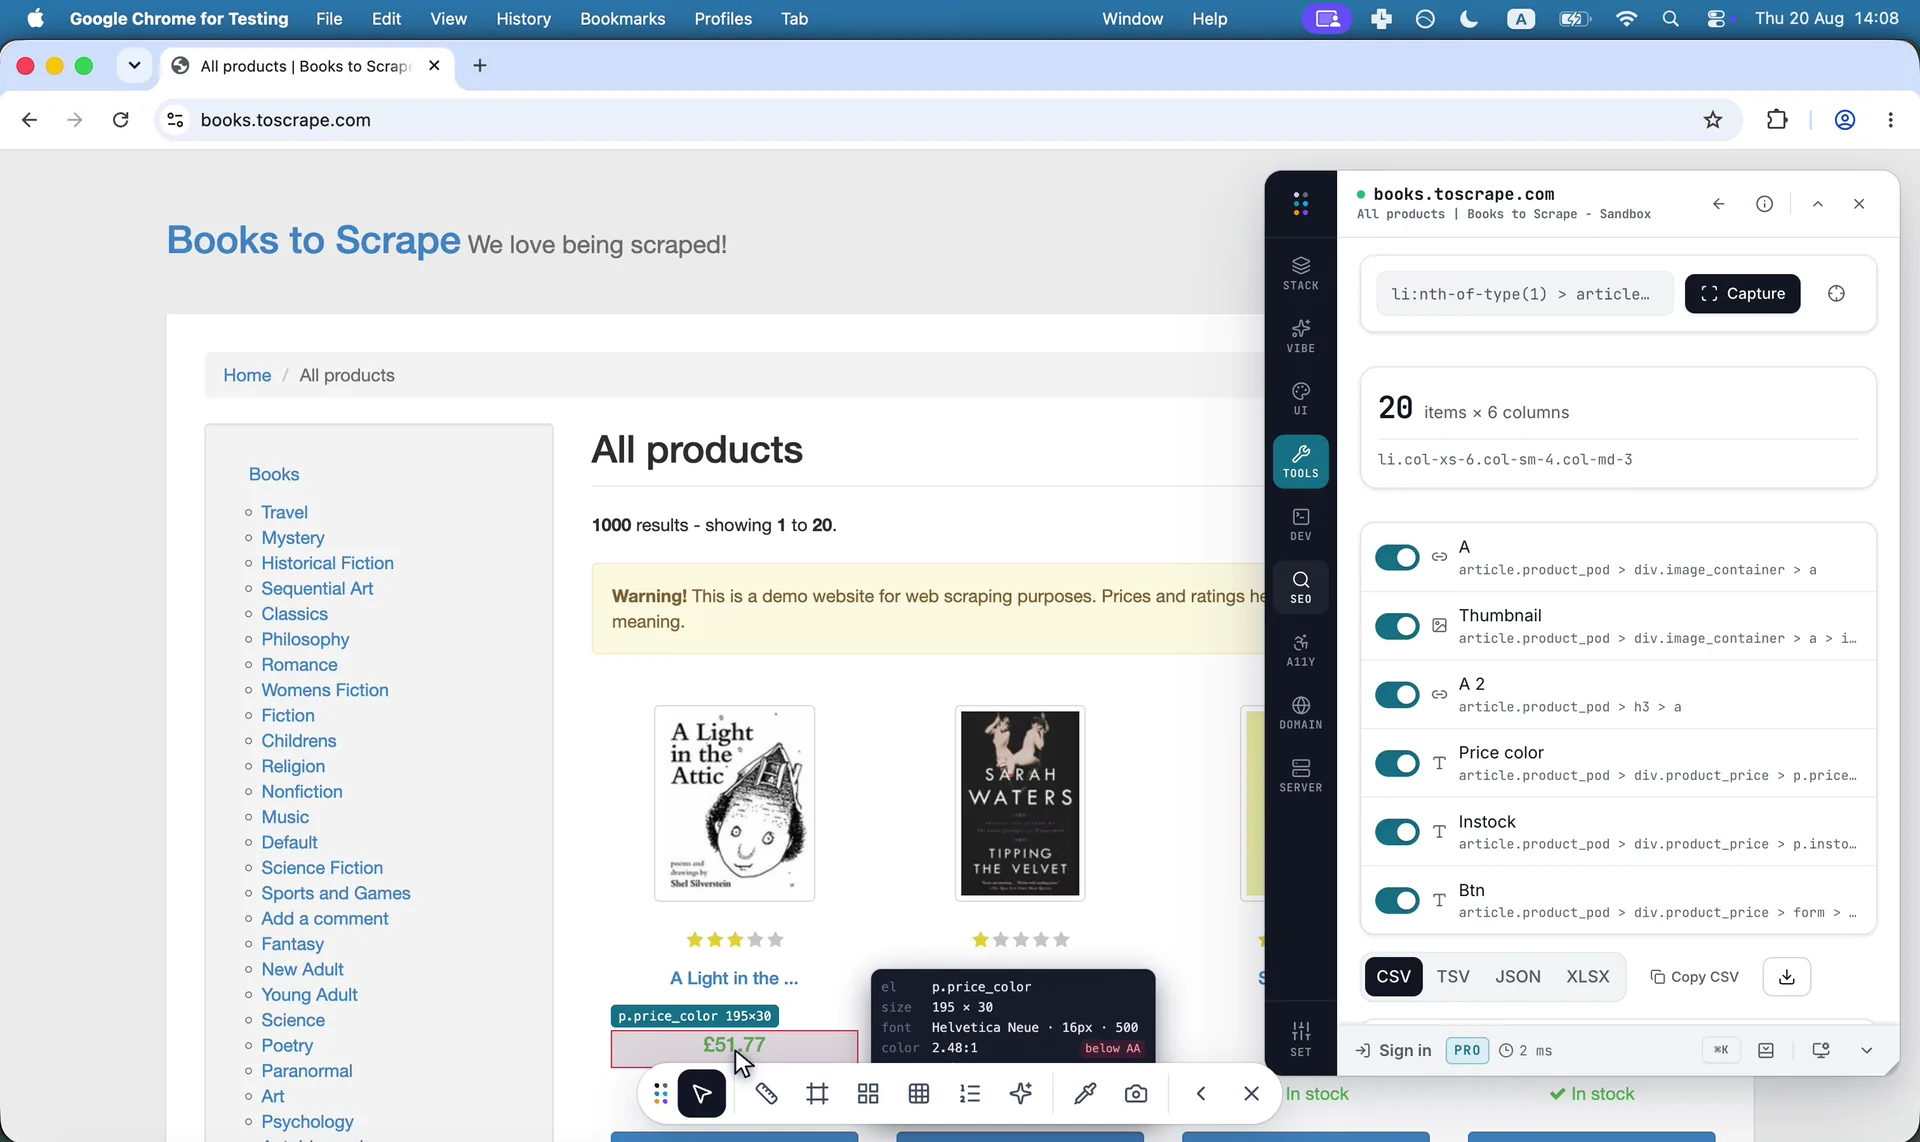Disable the Price color column toggle
The height and width of the screenshot is (1142, 1920).
1397,764
